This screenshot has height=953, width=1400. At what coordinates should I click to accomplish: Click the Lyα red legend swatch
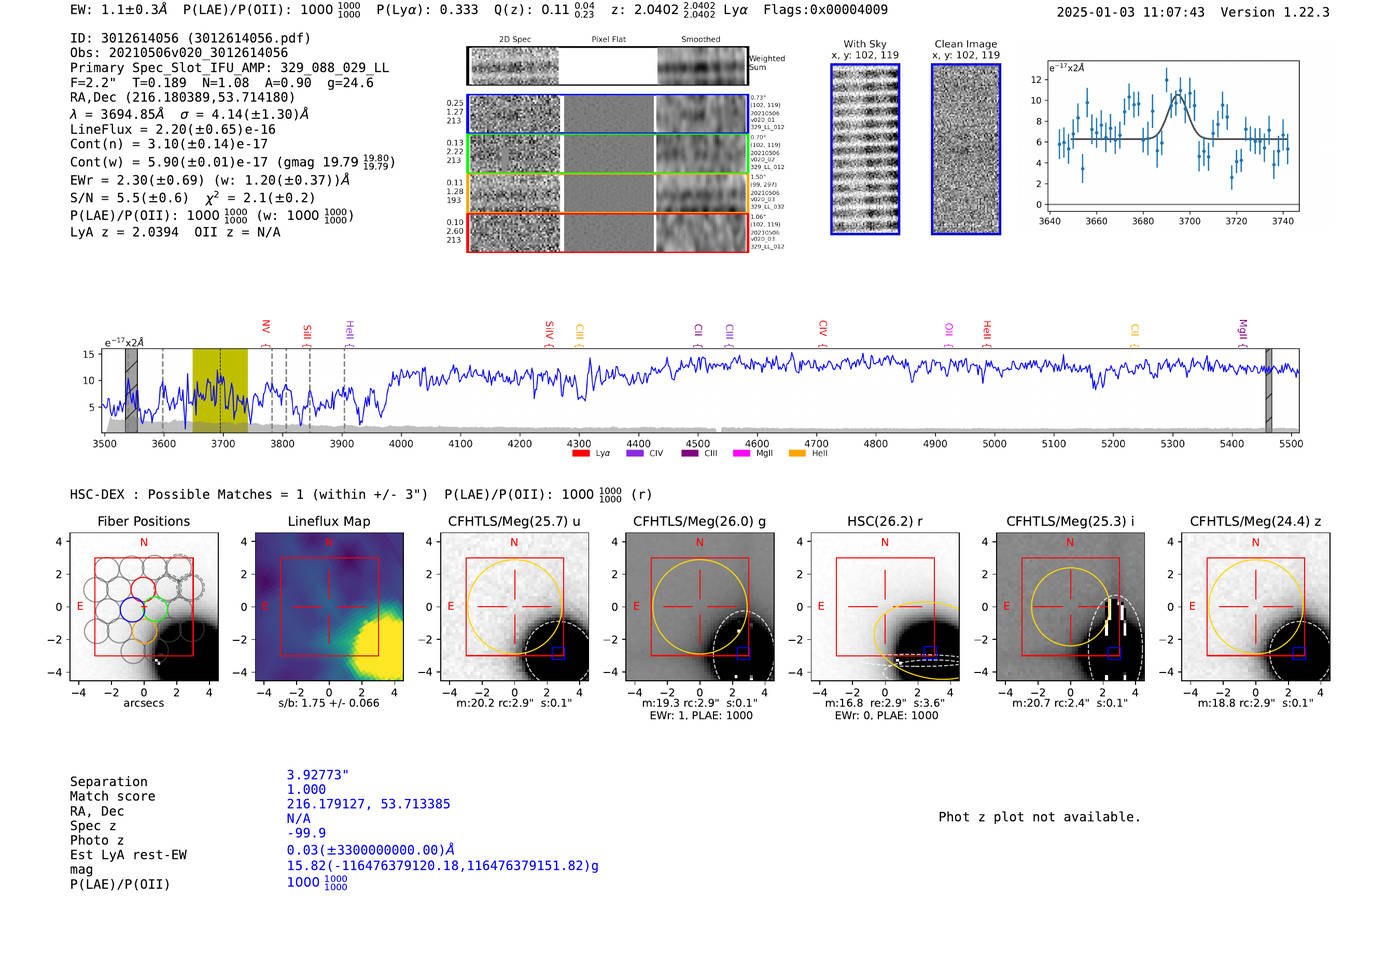click(580, 453)
